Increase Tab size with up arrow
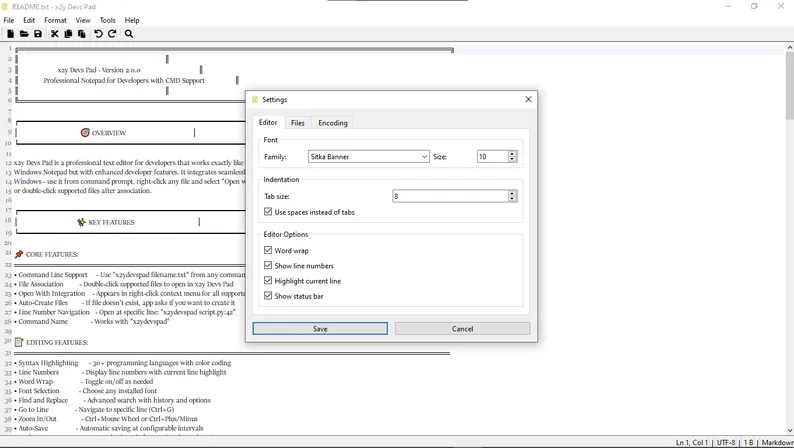 tap(512, 193)
